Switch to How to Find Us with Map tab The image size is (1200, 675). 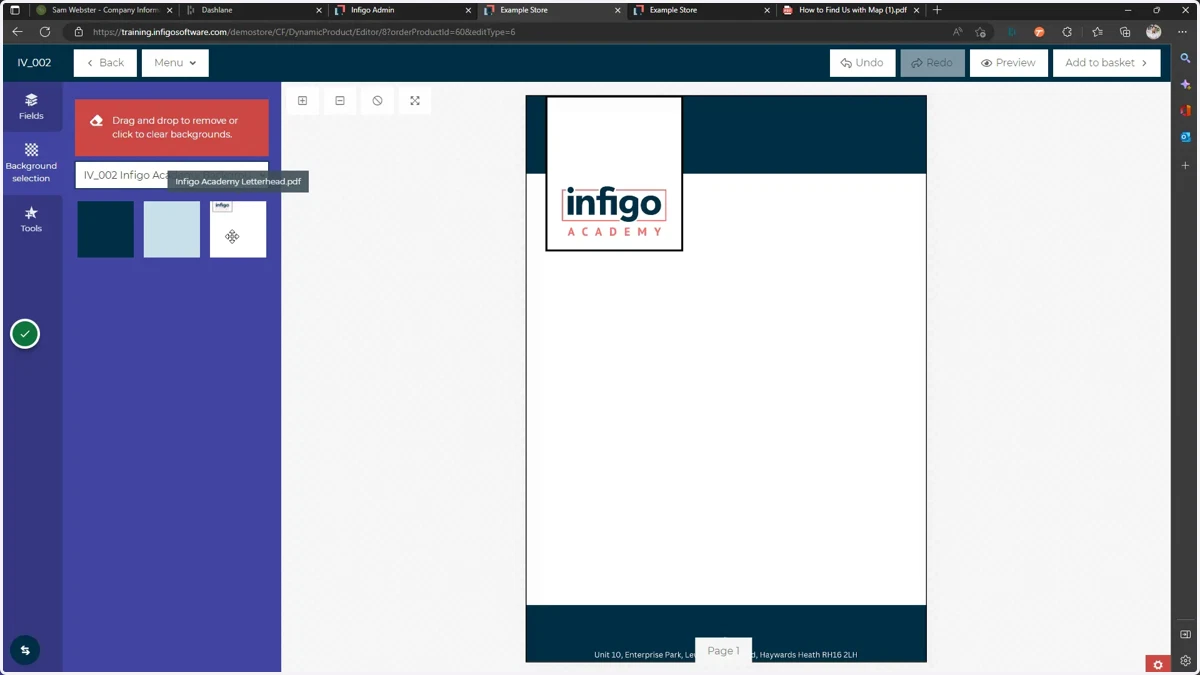click(x=850, y=10)
